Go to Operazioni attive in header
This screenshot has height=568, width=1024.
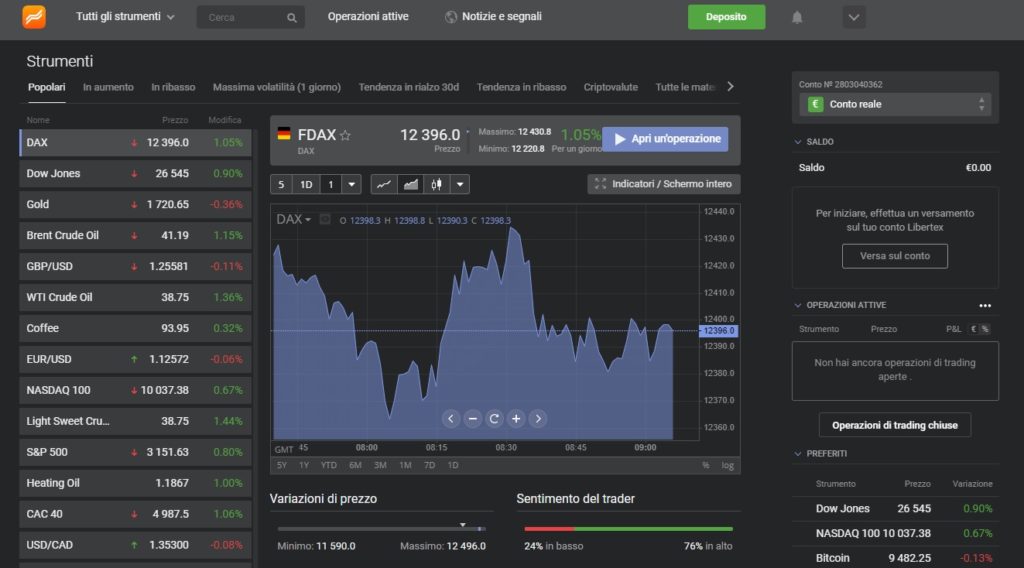click(368, 16)
